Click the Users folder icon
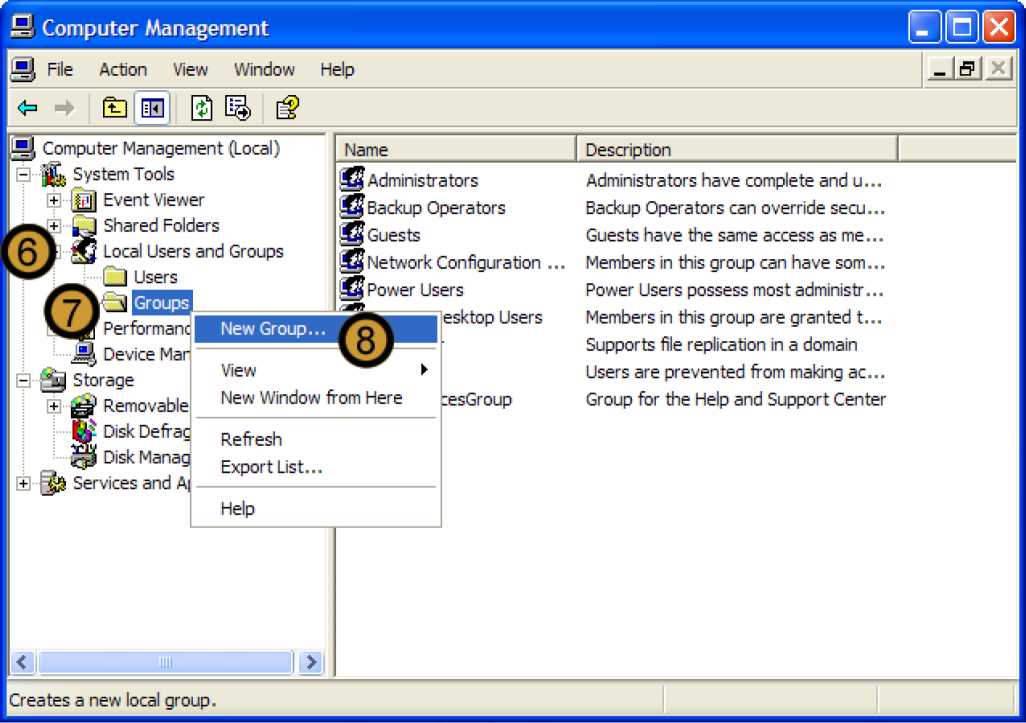This screenshot has height=723, width=1026. pyautogui.click(x=115, y=277)
